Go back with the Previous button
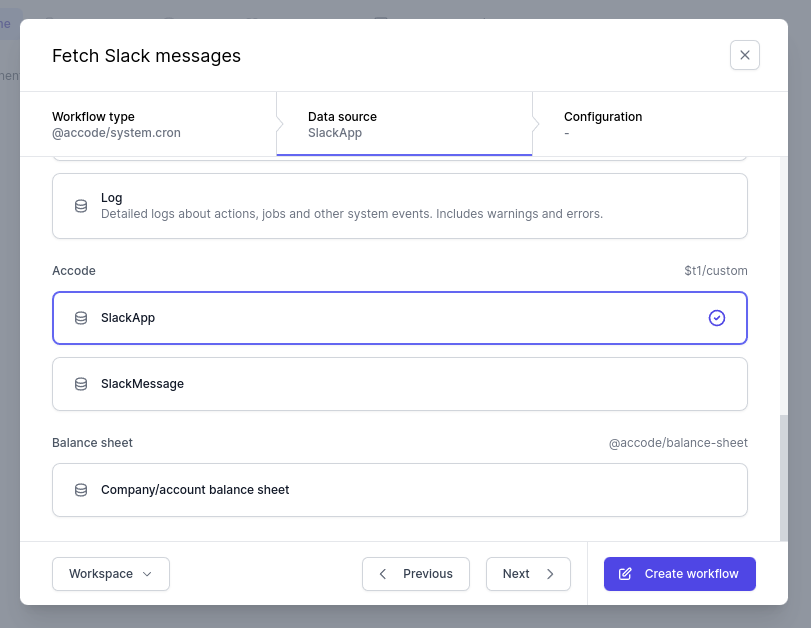Image resolution: width=811 pixels, height=628 pixels. point(416,574)
